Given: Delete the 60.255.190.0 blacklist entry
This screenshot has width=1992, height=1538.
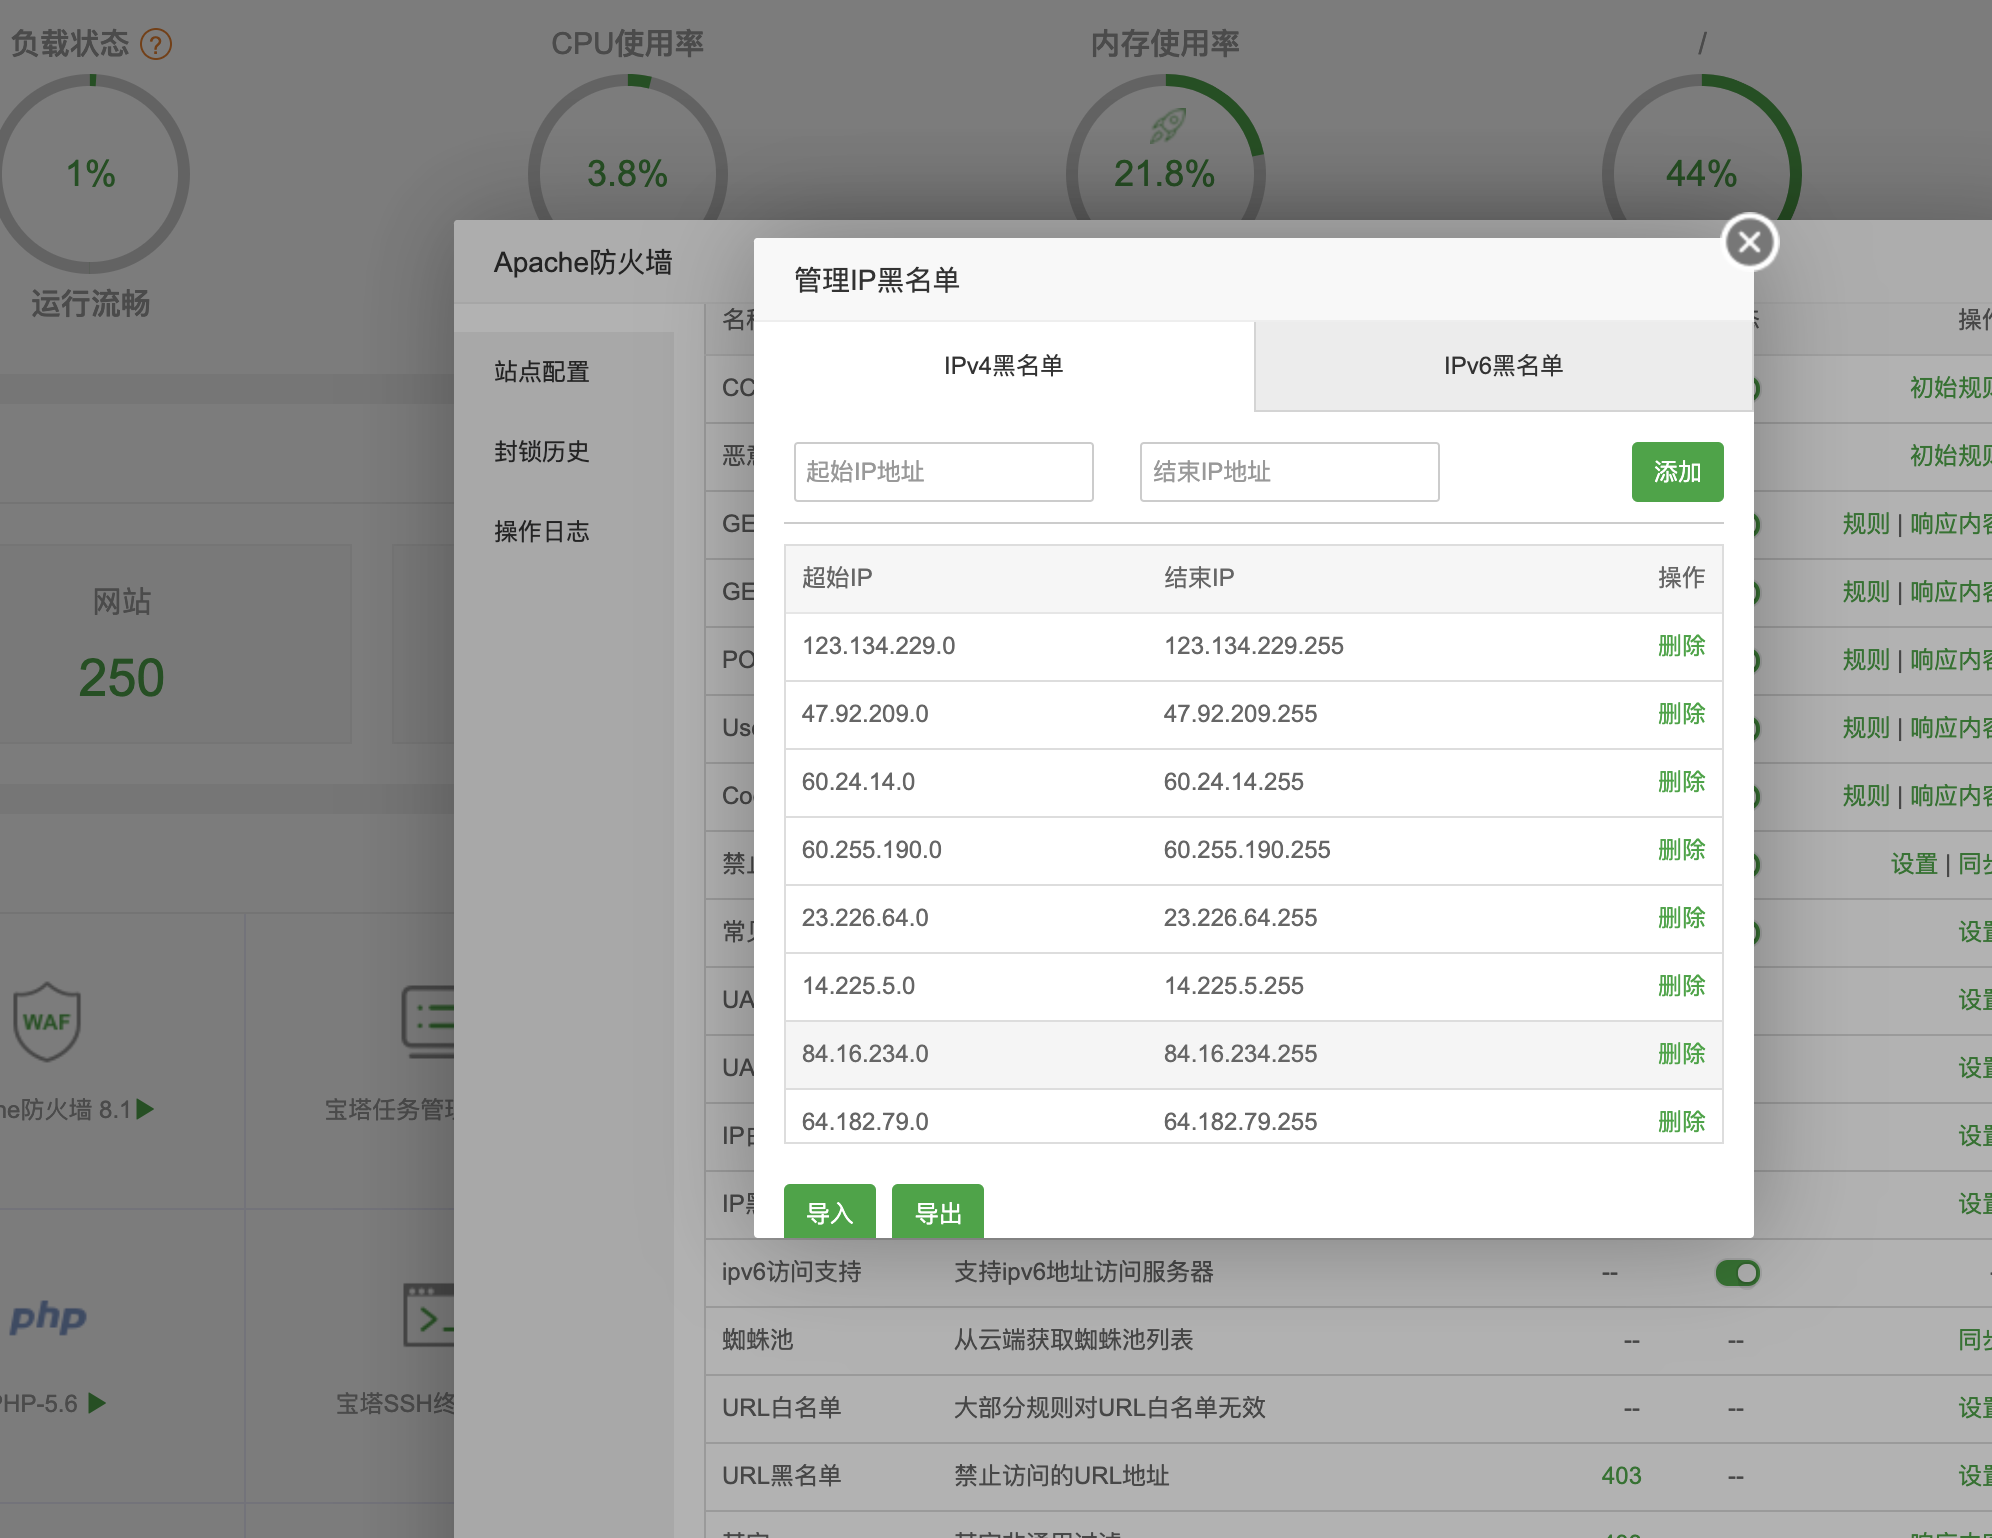Looking at the screenshot, I should tap(1681, 850).
